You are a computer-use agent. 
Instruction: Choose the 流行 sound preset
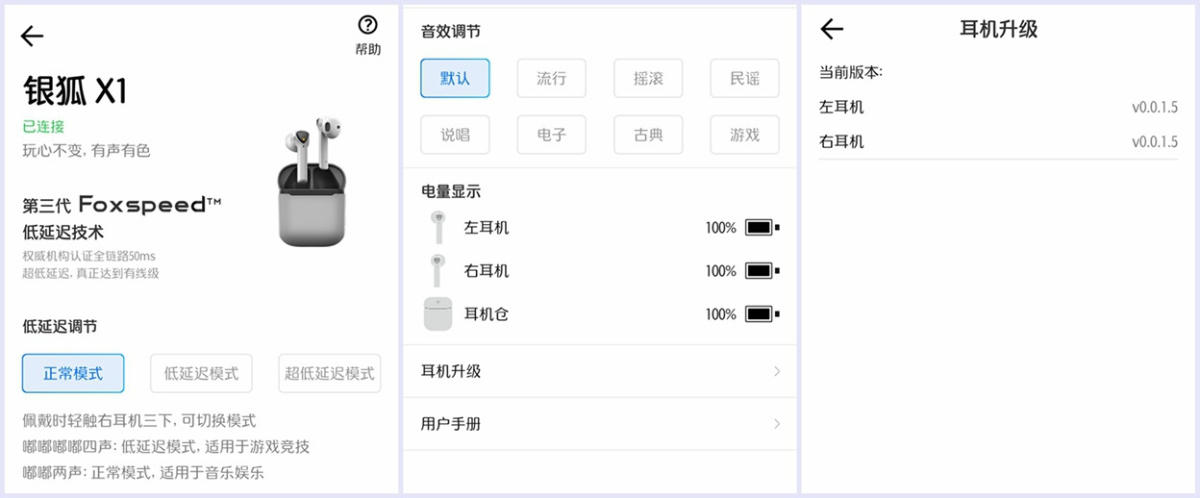click(551, 78)
